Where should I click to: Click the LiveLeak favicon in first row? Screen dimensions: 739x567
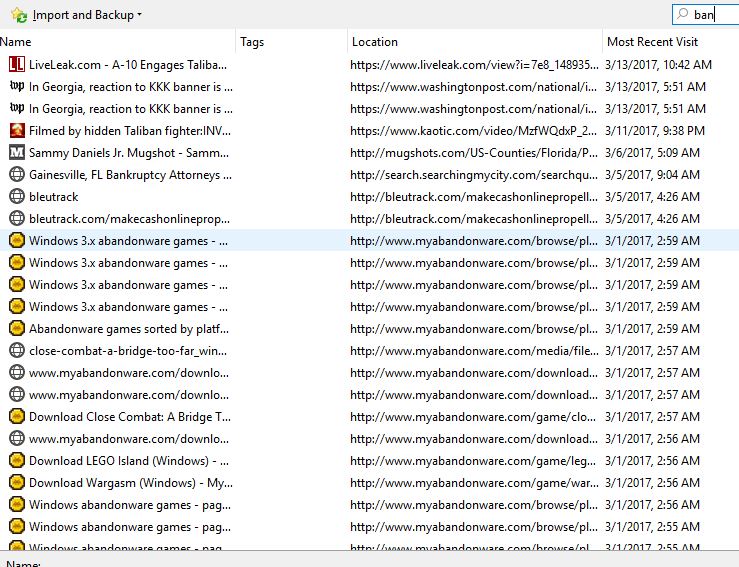[16, 65]
